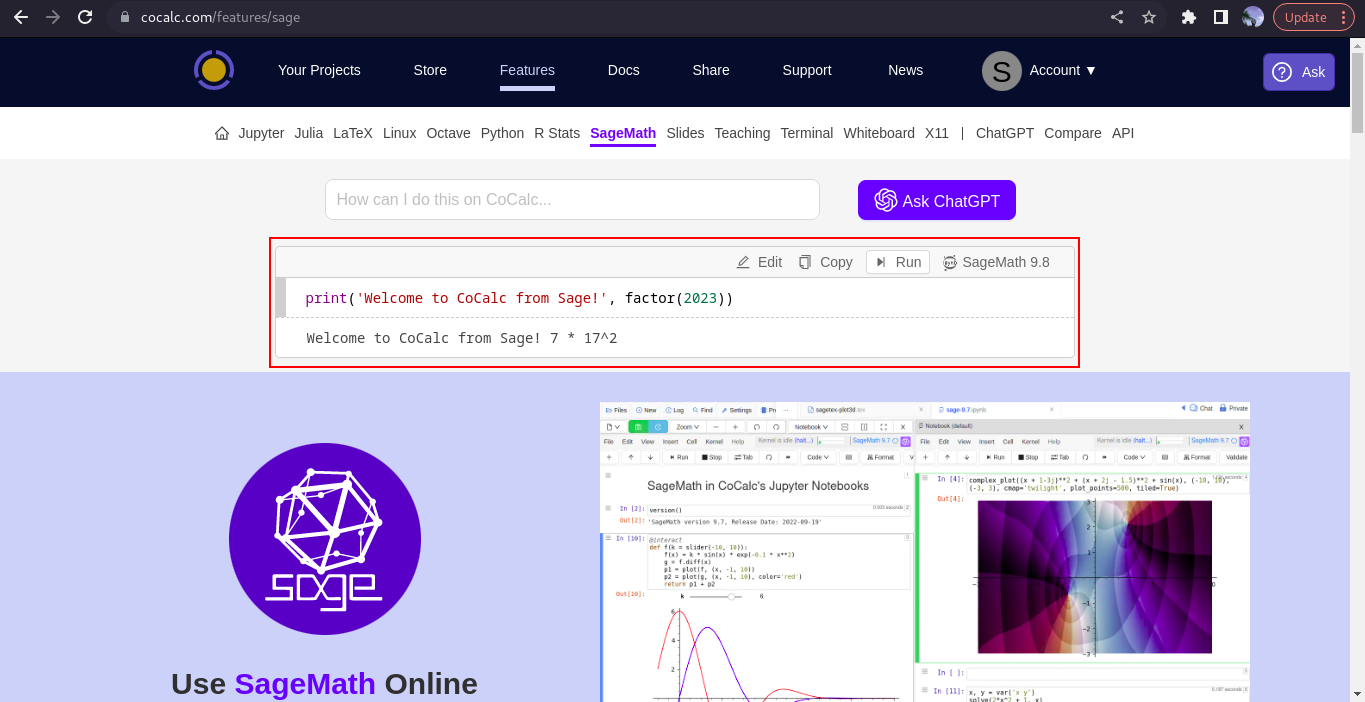Viewport: 1365px width, 702px height.
Task: Click into the print code line
Action: (519, 298)
